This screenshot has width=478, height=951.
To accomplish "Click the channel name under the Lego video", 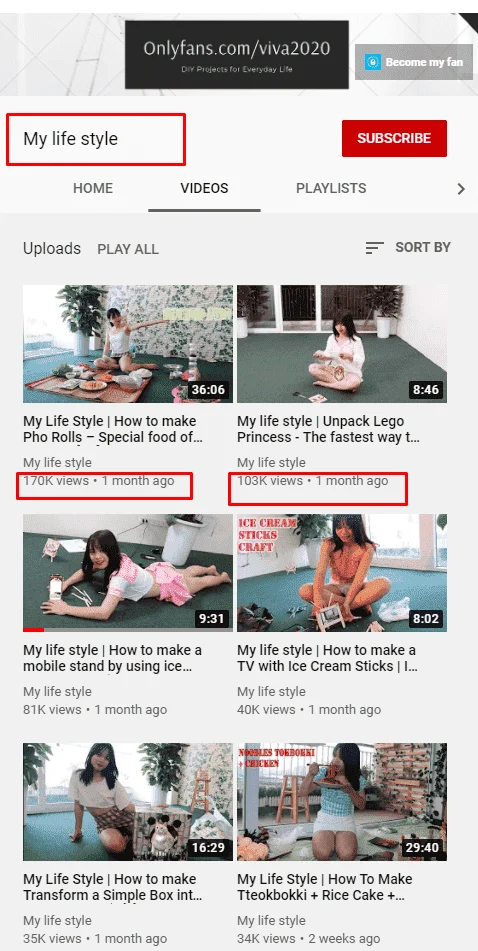I will point(271,463).
